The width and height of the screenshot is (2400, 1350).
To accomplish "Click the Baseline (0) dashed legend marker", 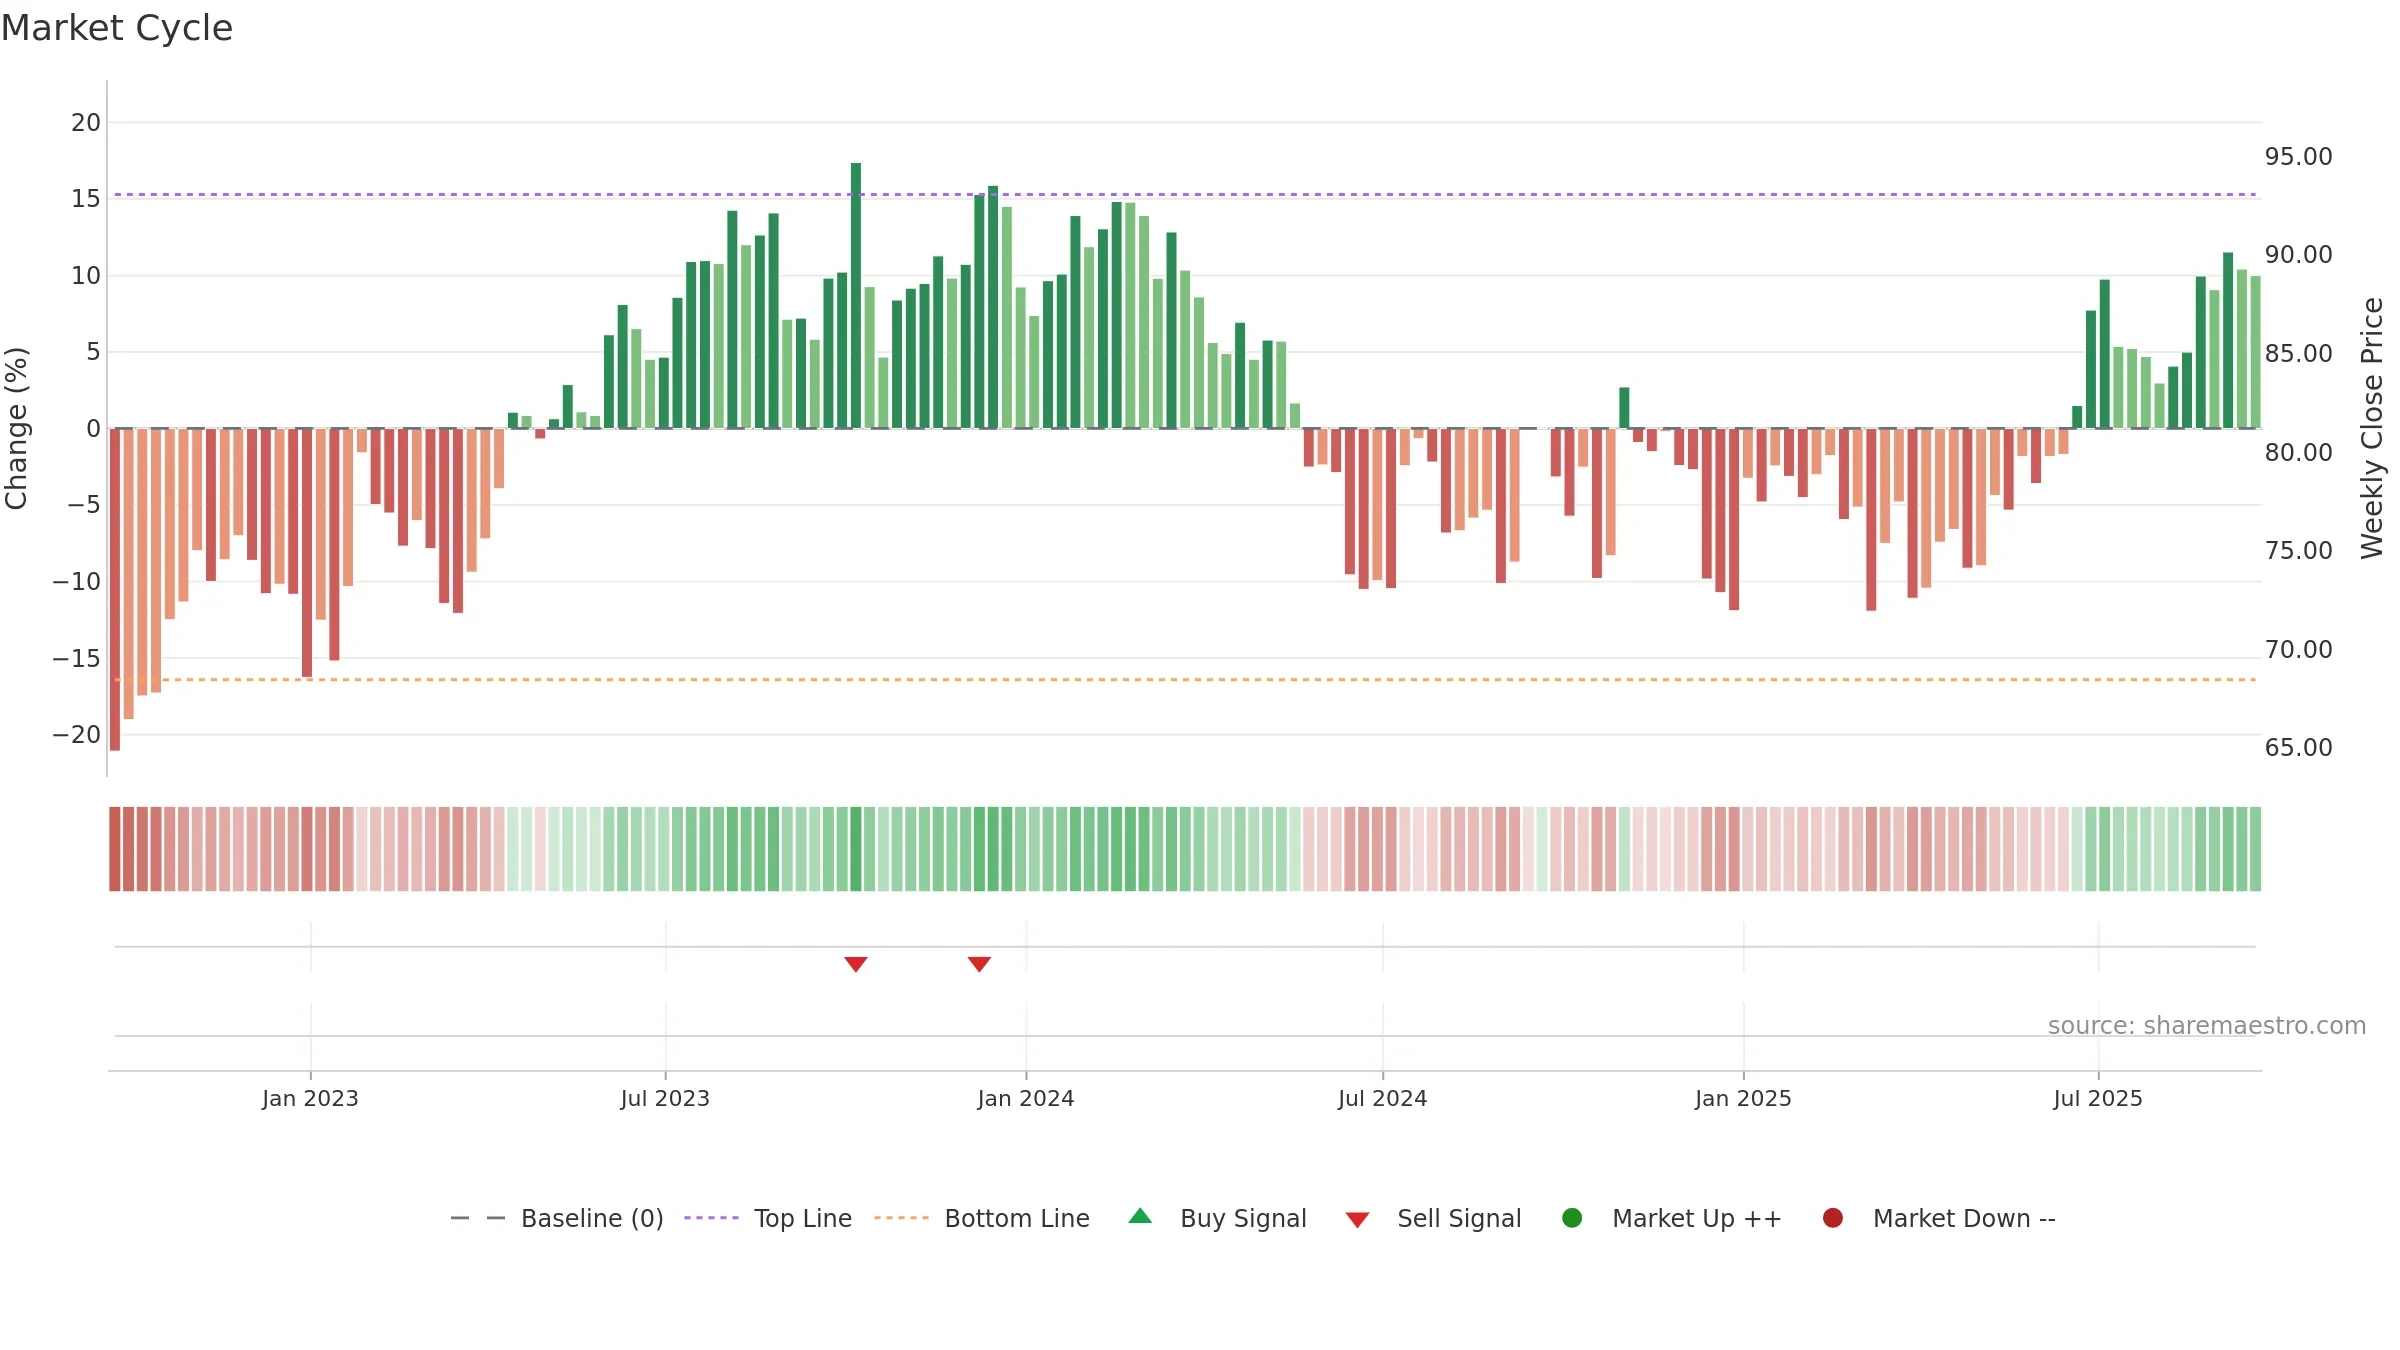I will click(x=478, y=1218).
